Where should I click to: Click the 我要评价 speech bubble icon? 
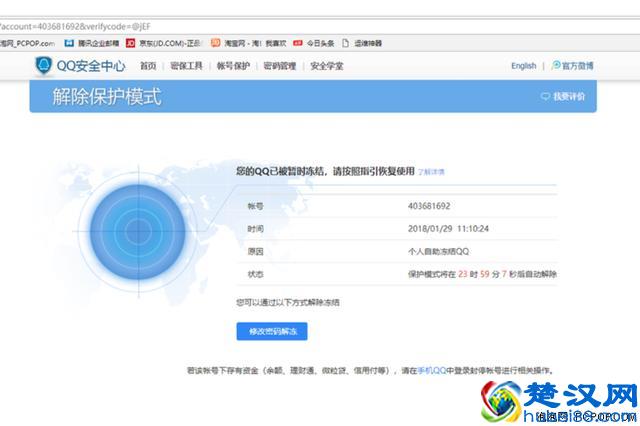(x=545, y=96)
